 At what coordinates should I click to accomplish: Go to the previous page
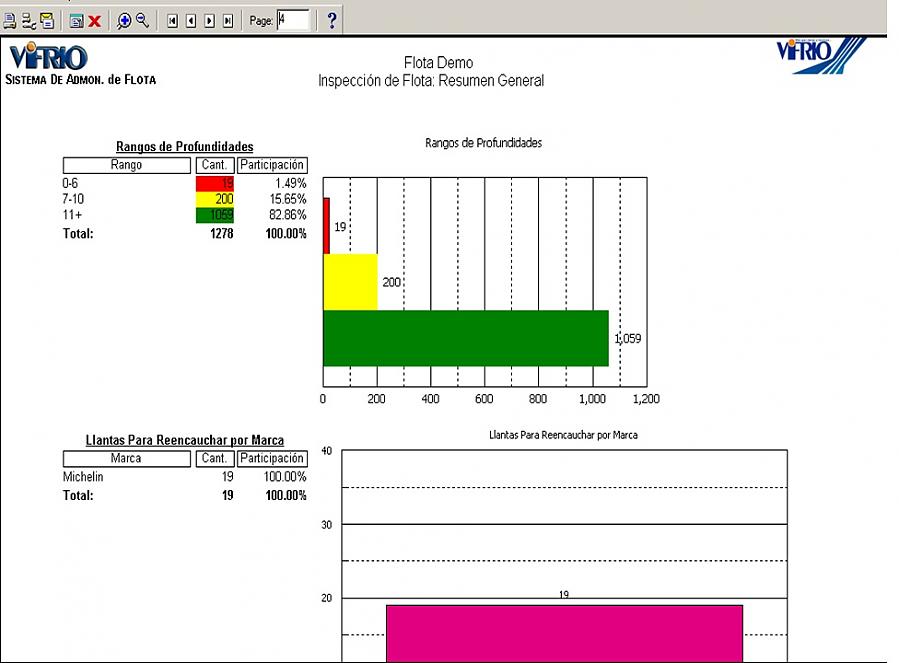[191, 21]
